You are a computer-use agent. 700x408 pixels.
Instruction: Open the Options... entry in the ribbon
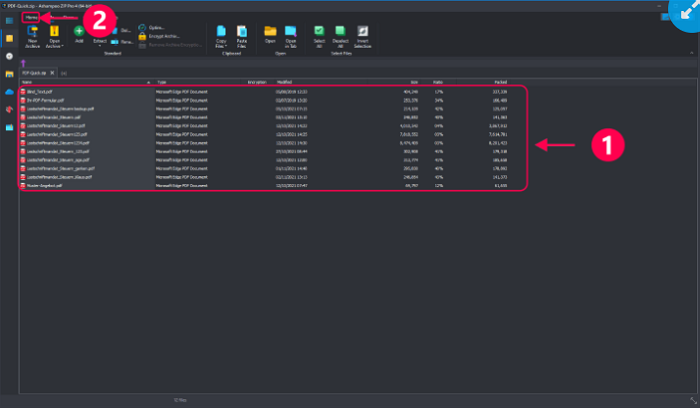point(151,28)
